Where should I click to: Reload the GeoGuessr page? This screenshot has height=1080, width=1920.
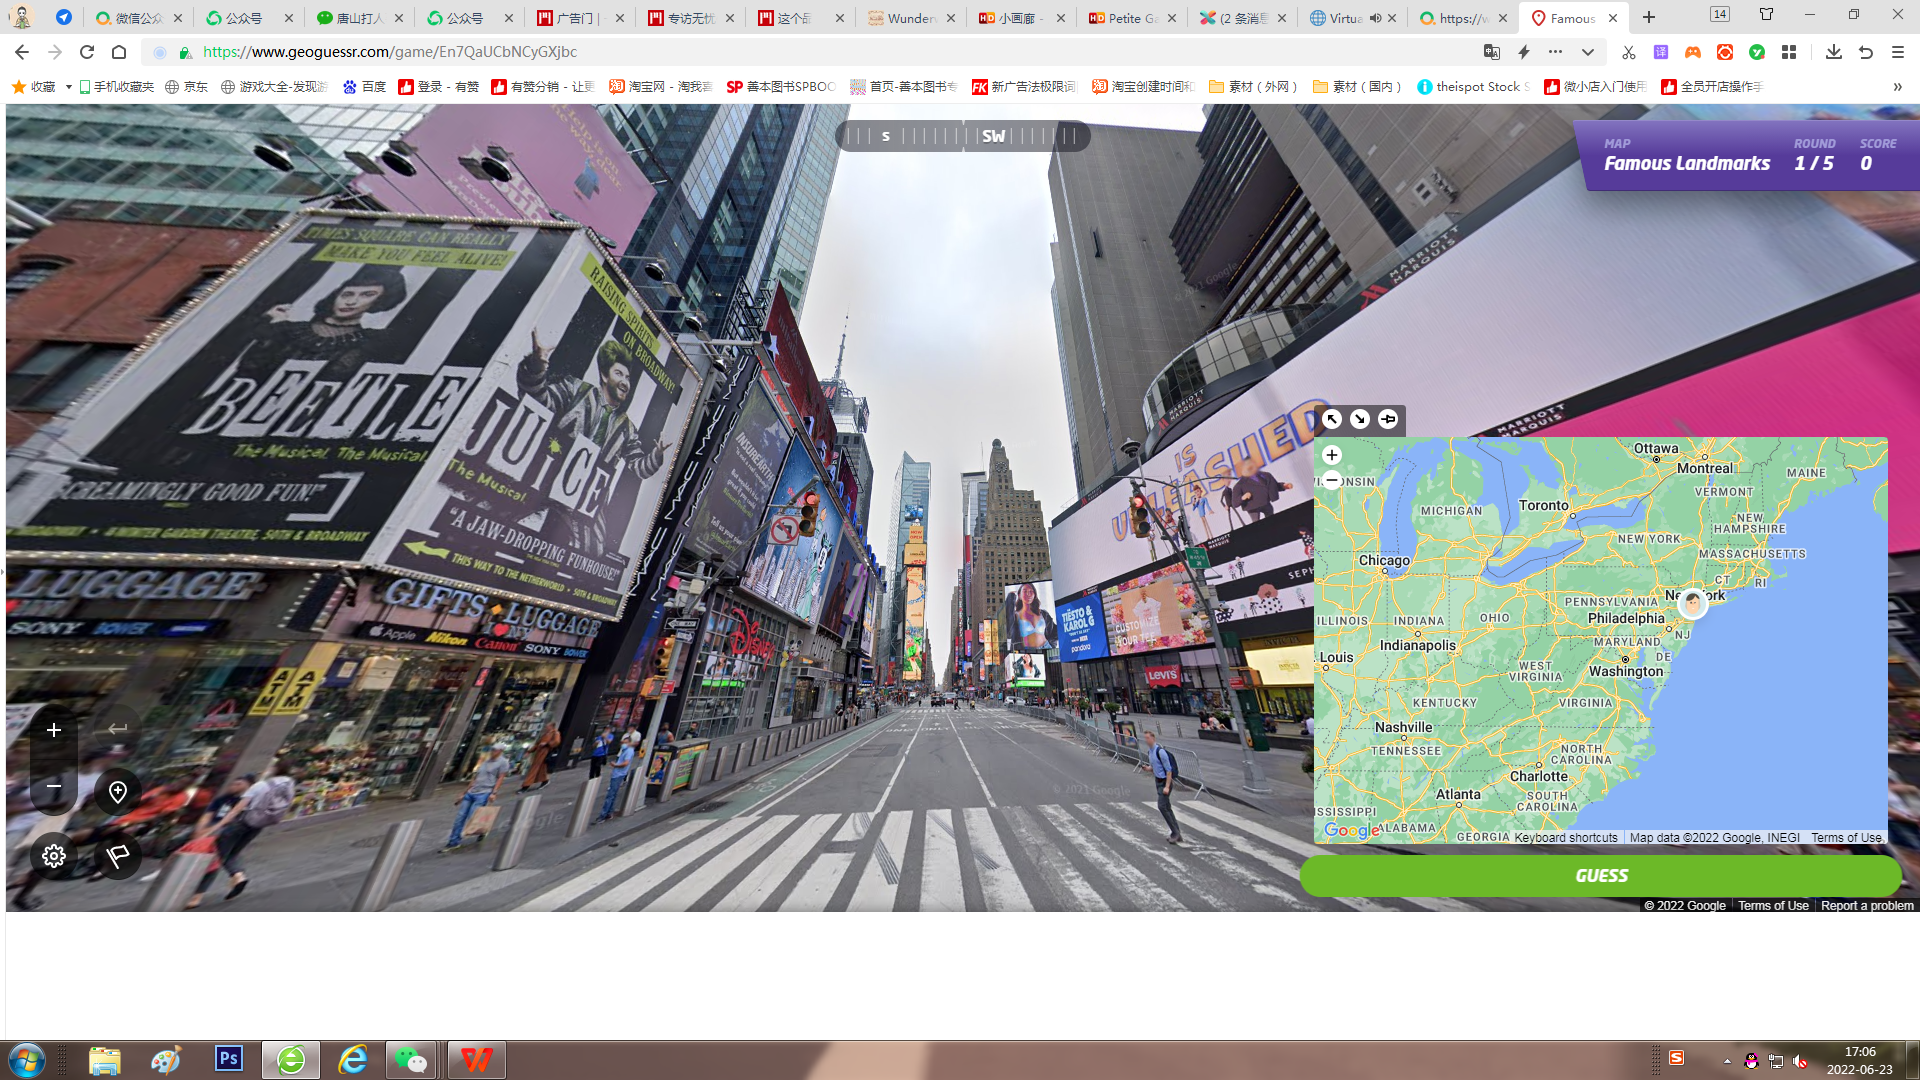pos(87,52)
